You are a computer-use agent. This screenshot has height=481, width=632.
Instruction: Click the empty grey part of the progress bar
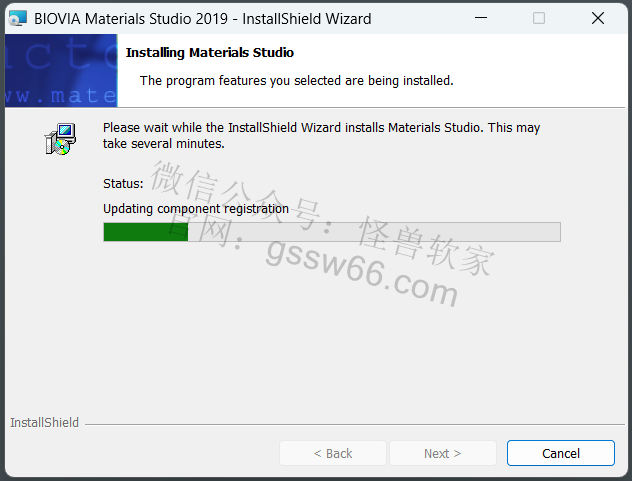click(x=374, y=232)
